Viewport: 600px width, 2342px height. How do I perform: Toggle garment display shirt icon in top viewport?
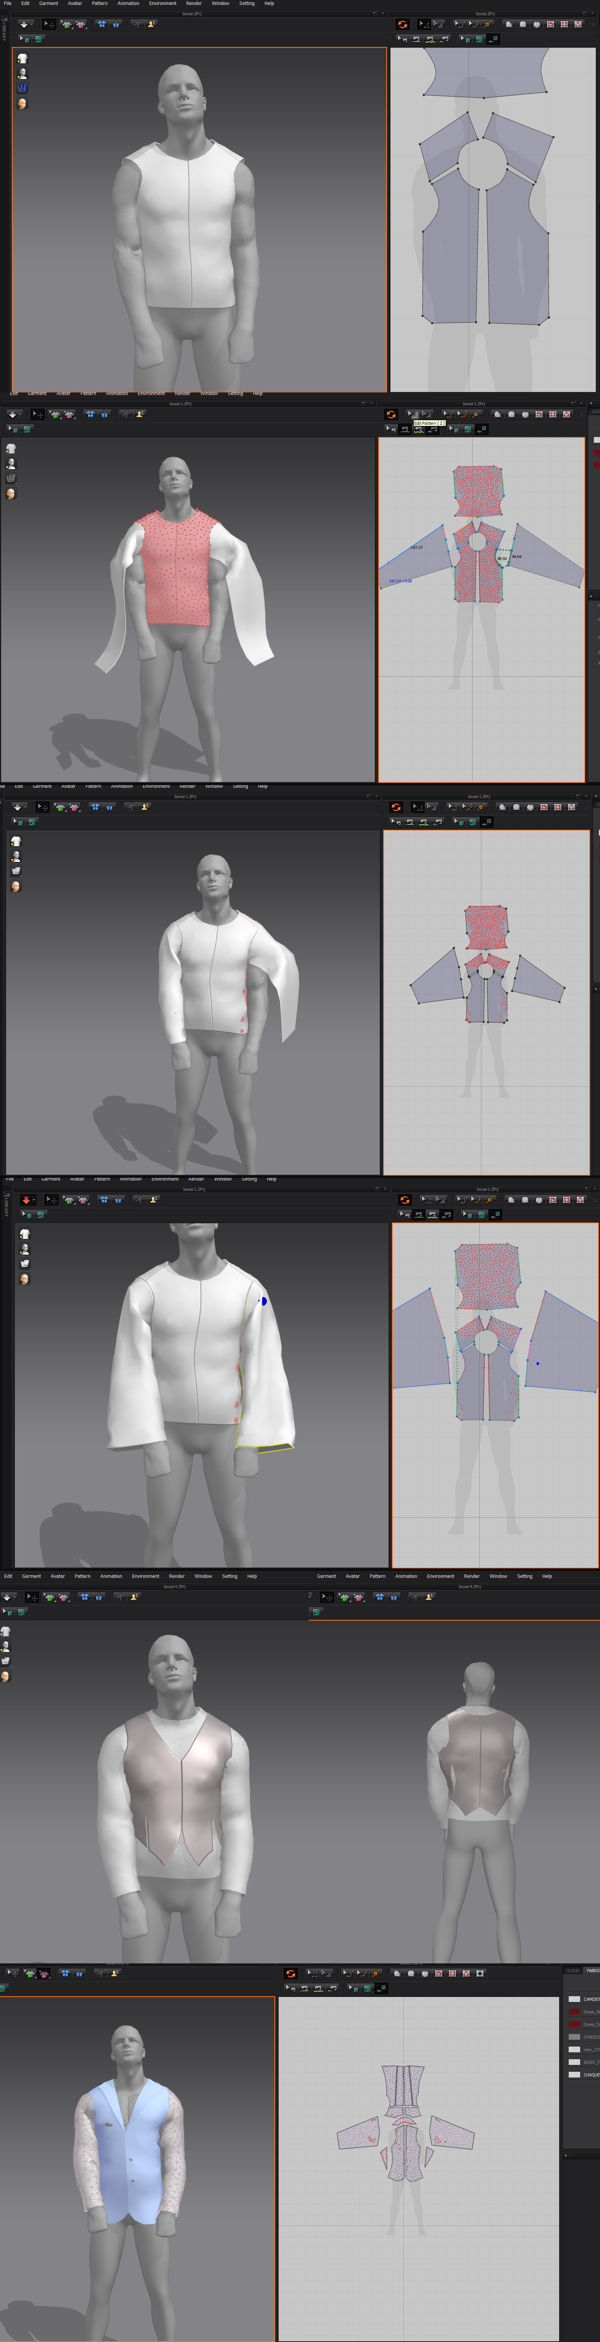22,59
